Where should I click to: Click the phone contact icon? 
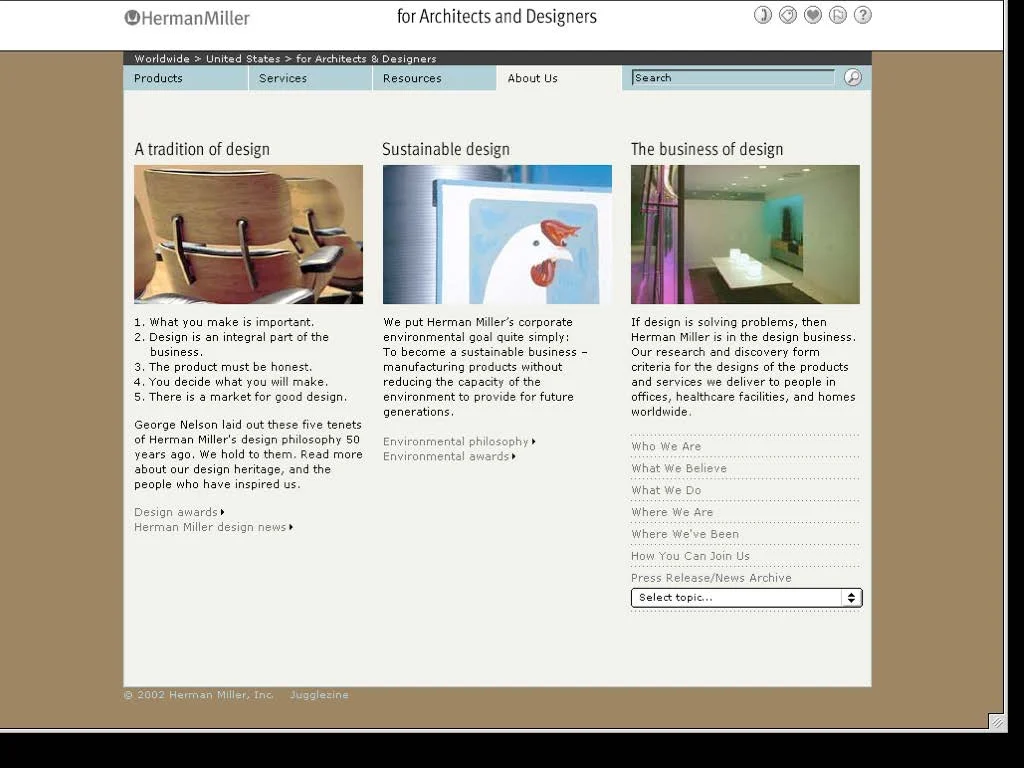[x=763, y=15]
